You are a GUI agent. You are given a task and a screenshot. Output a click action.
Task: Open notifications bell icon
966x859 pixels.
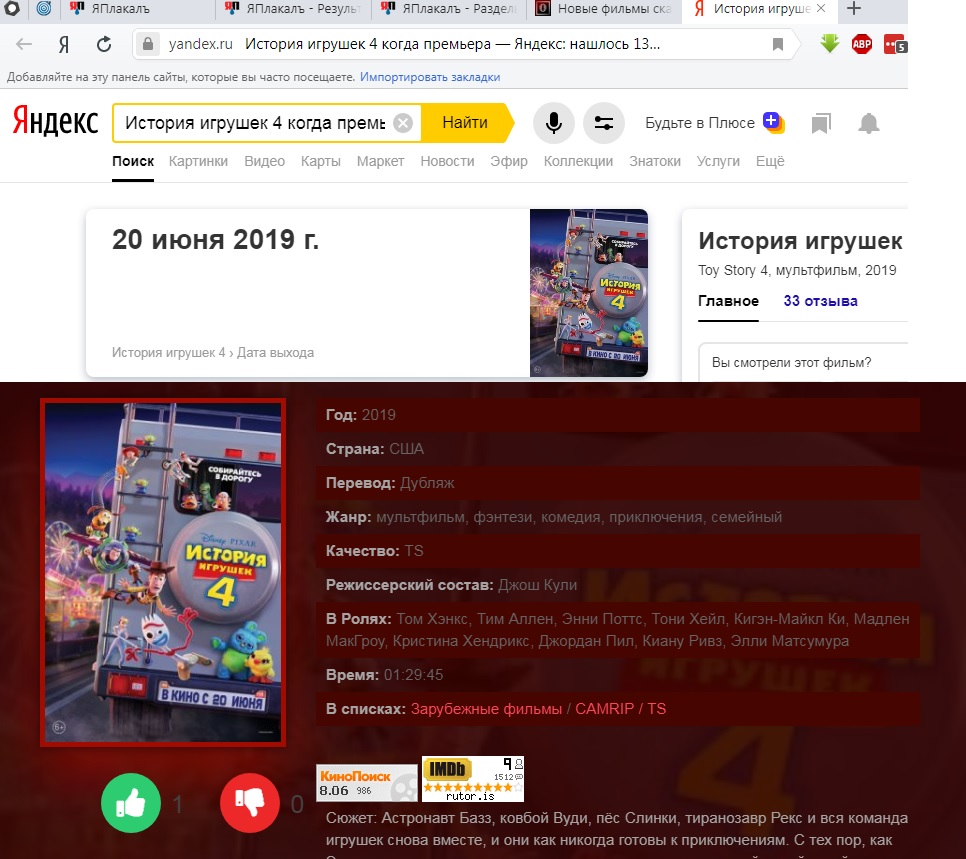869,123
